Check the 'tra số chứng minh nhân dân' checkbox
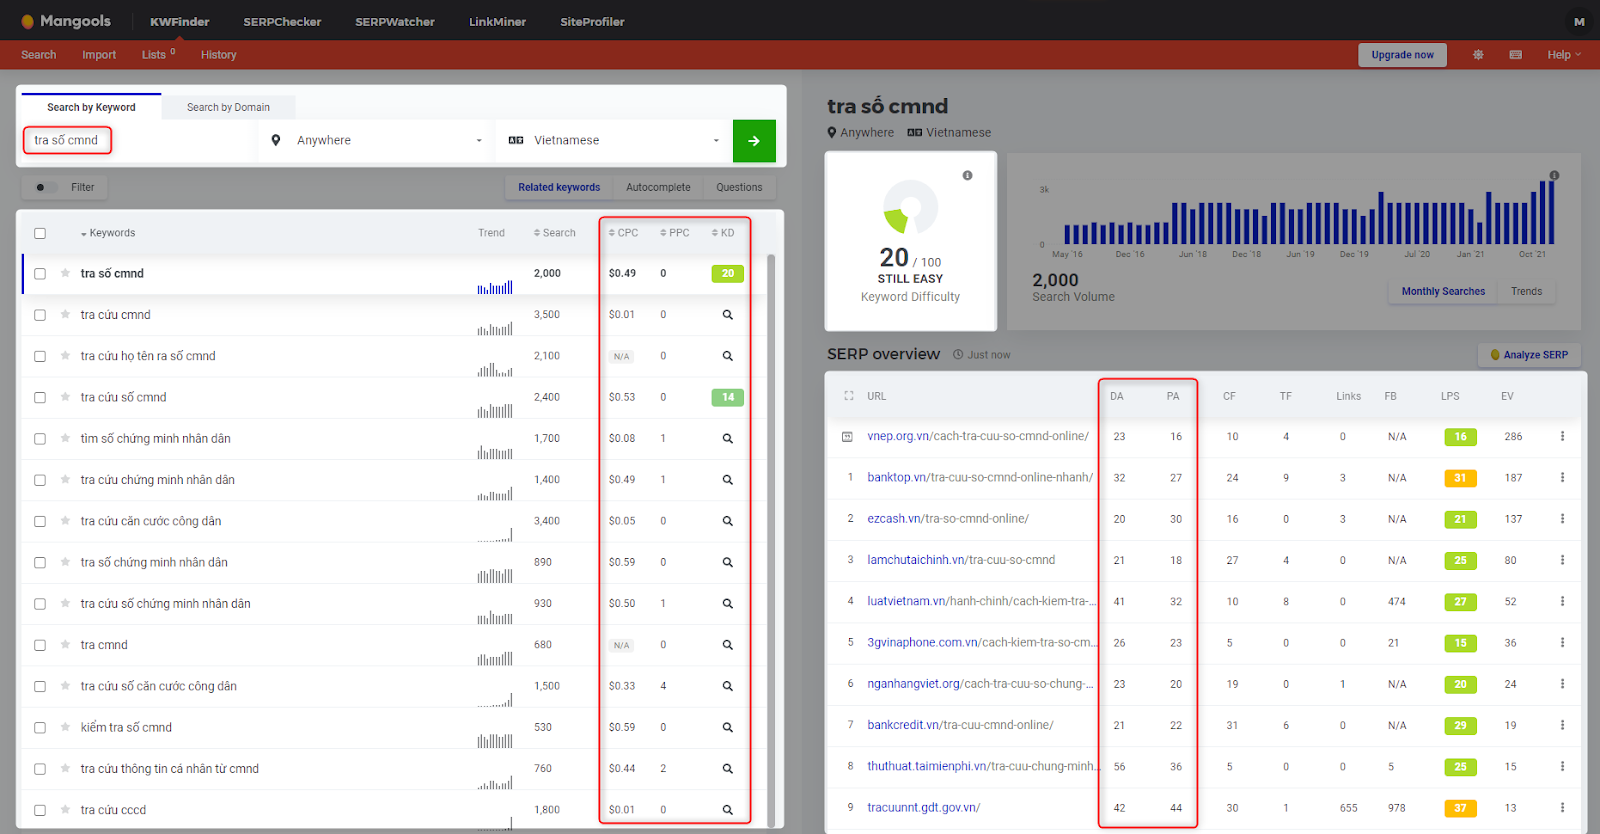The width and height of the screenshot is (1600, 834). [40, 563]
